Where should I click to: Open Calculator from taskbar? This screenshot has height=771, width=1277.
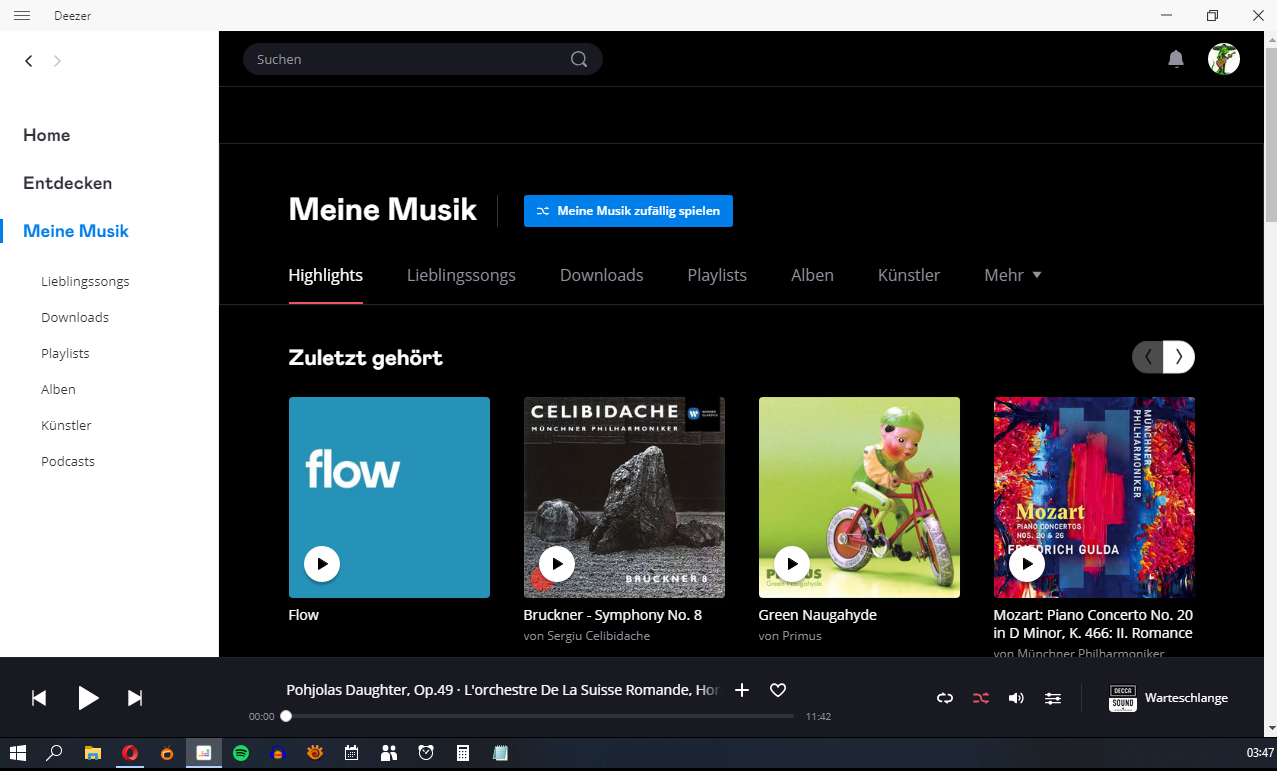463,753
